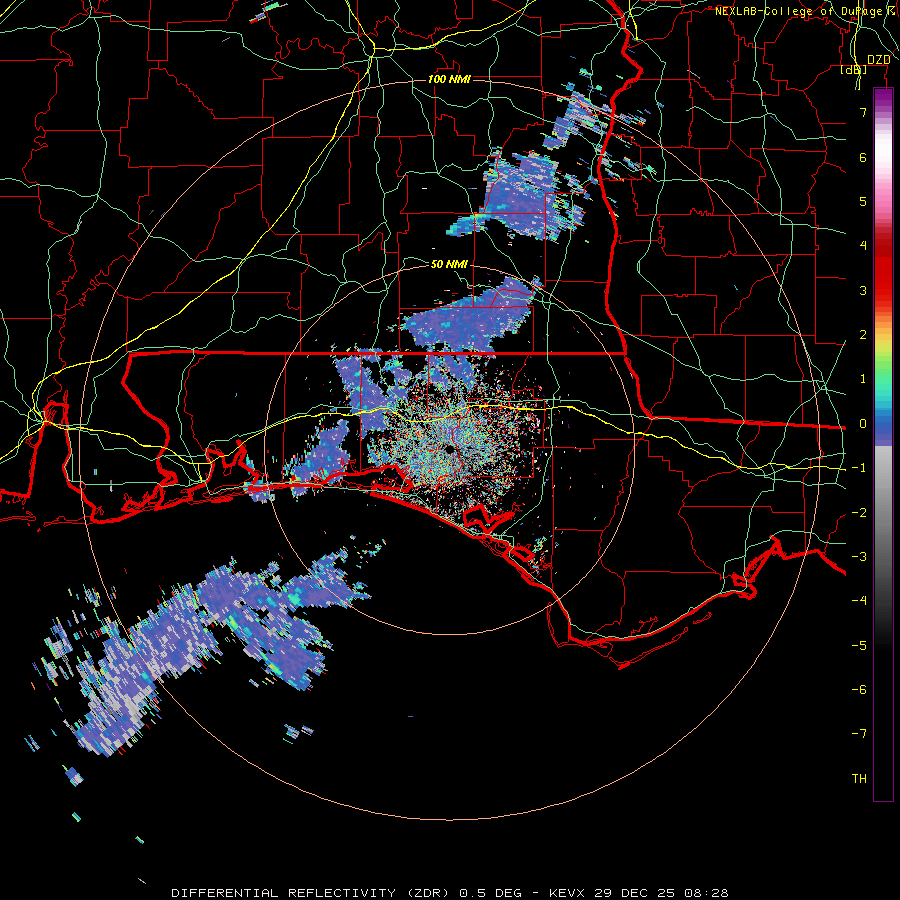Click the 100 NMI range ring label
Screen dimensions: 900x900
pyautogui.click(x=449, y=79)
